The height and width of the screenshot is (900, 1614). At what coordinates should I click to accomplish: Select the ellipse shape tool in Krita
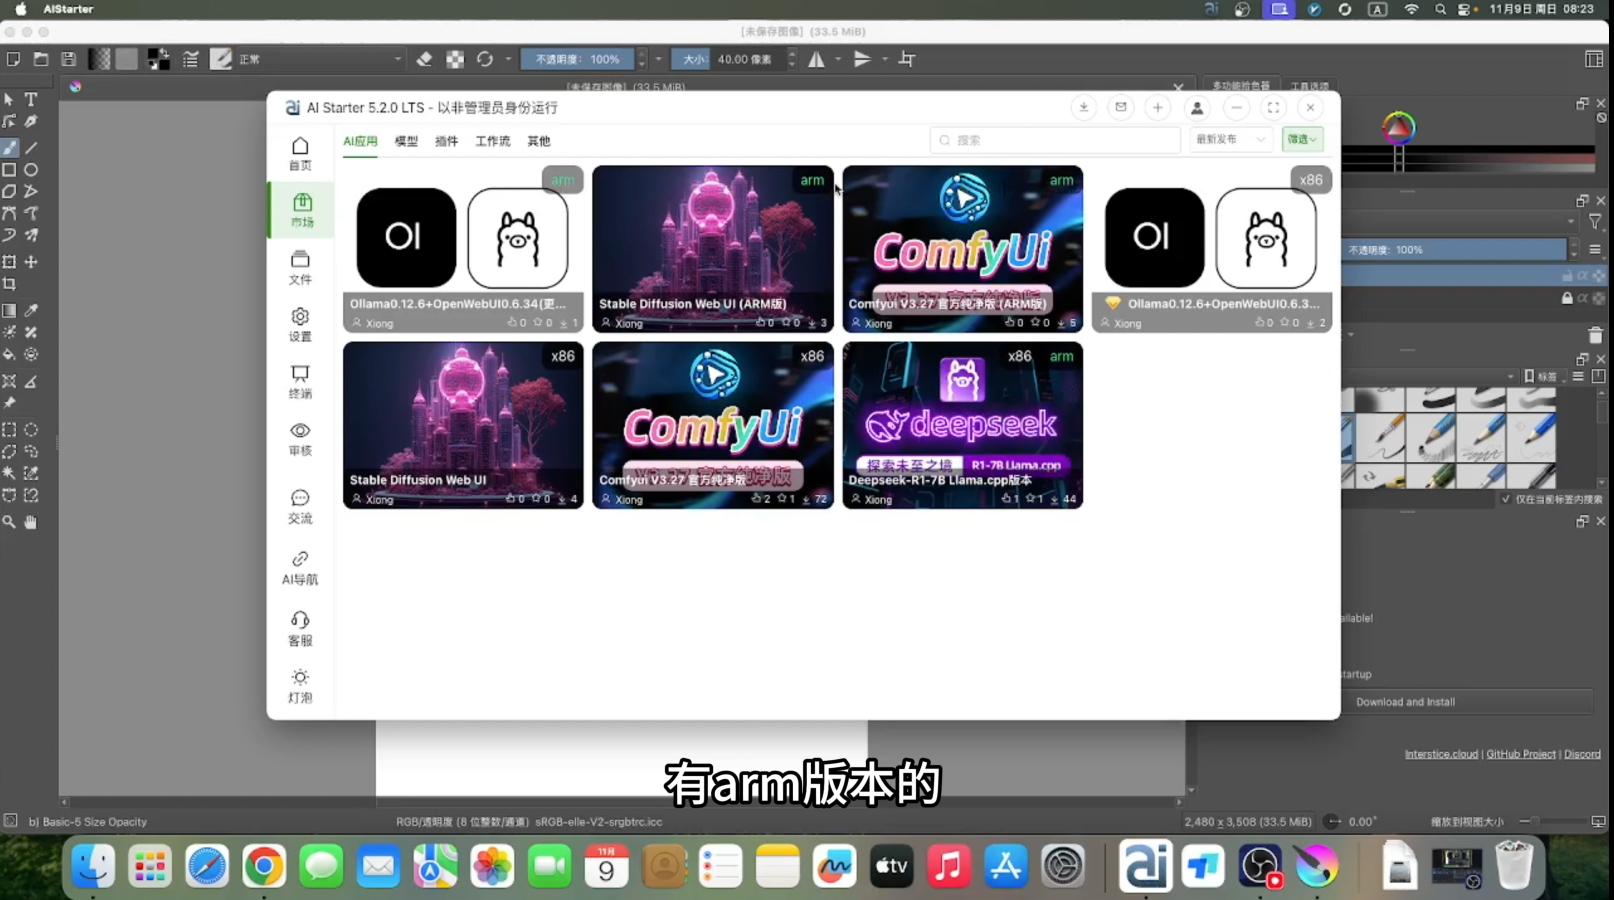[31, 169]
